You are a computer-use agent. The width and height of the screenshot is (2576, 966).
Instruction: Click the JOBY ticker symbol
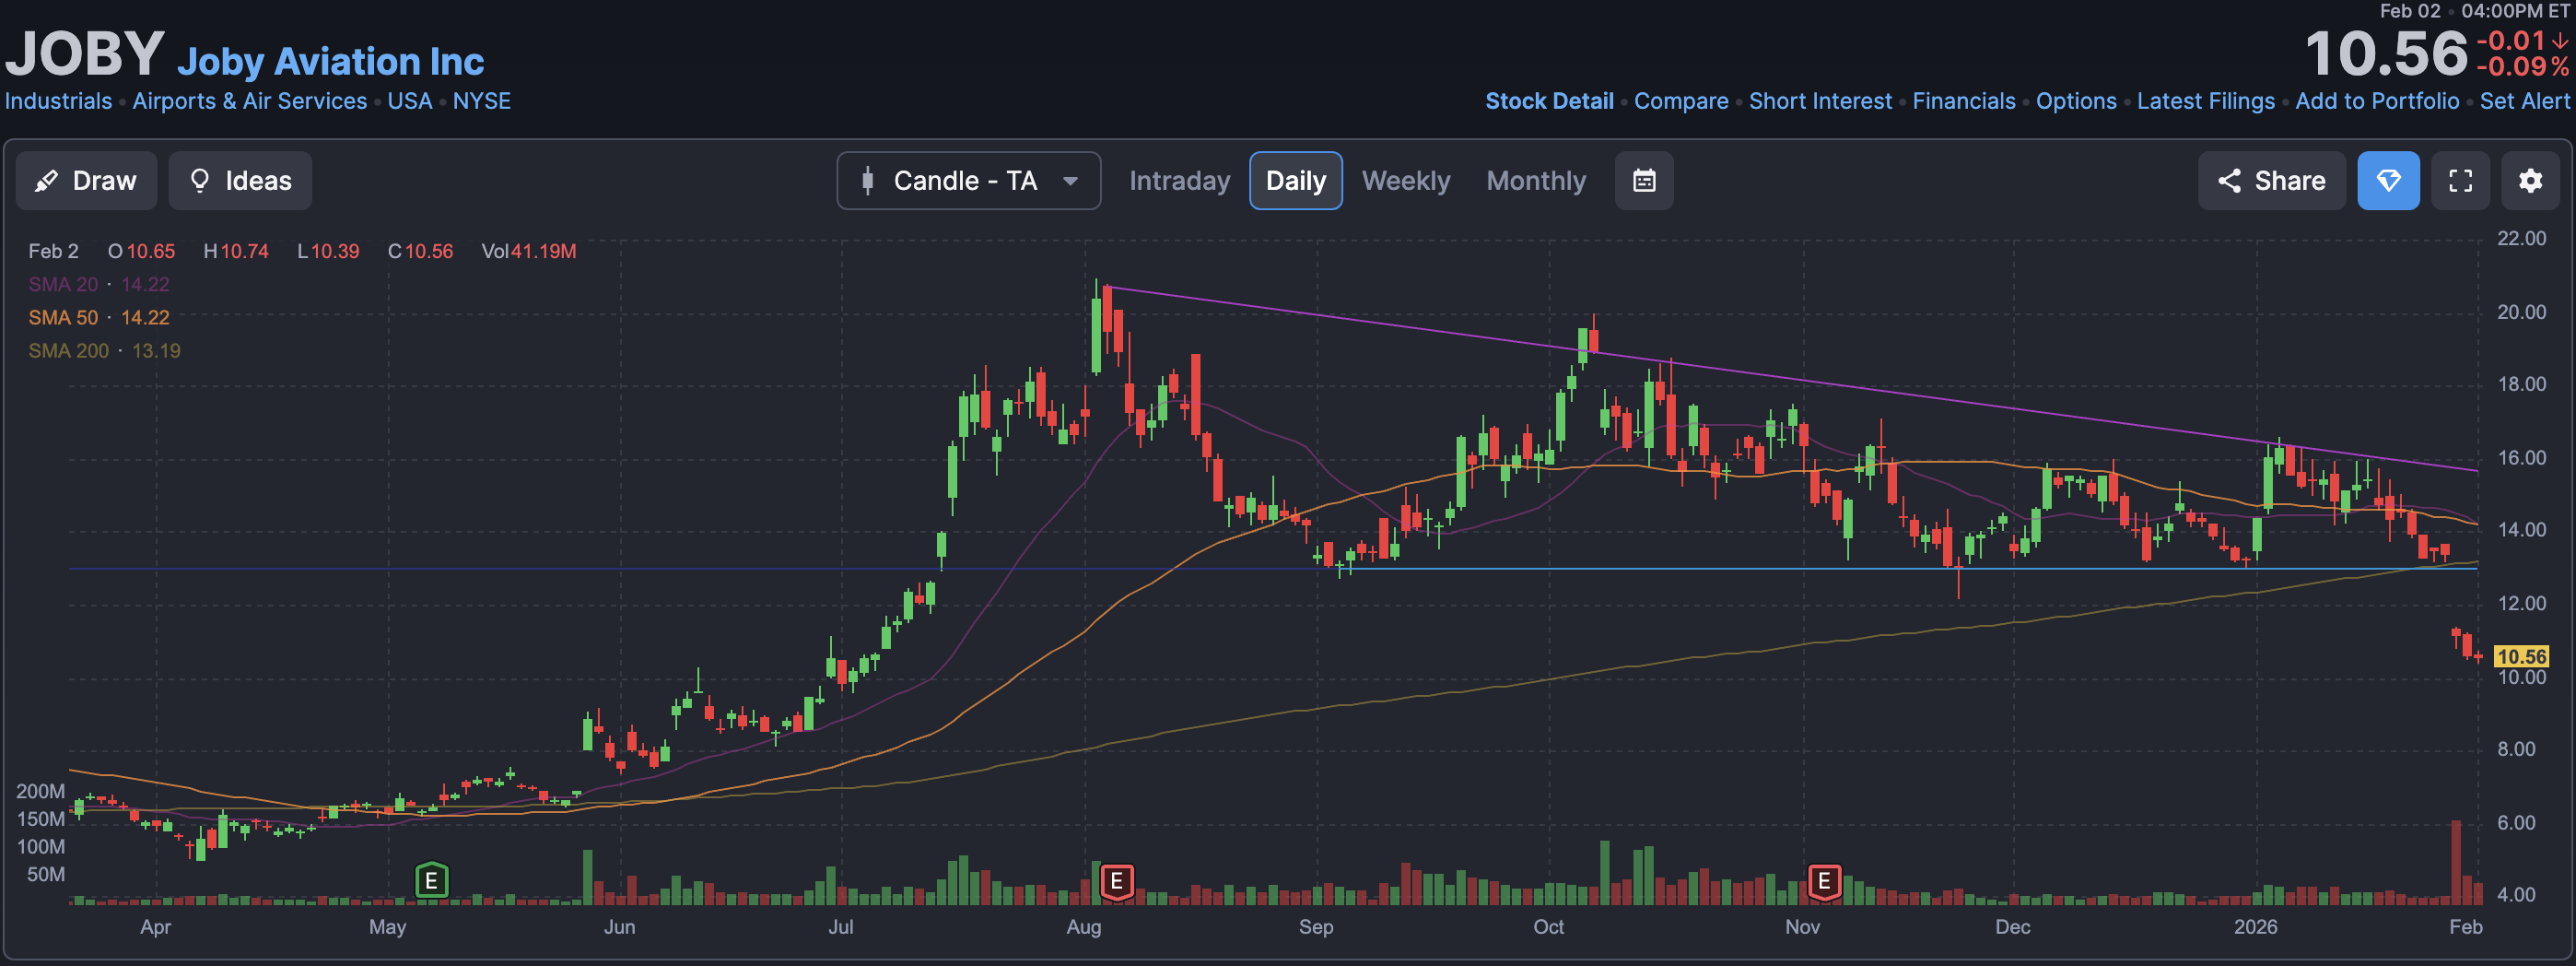click(84, 53)
